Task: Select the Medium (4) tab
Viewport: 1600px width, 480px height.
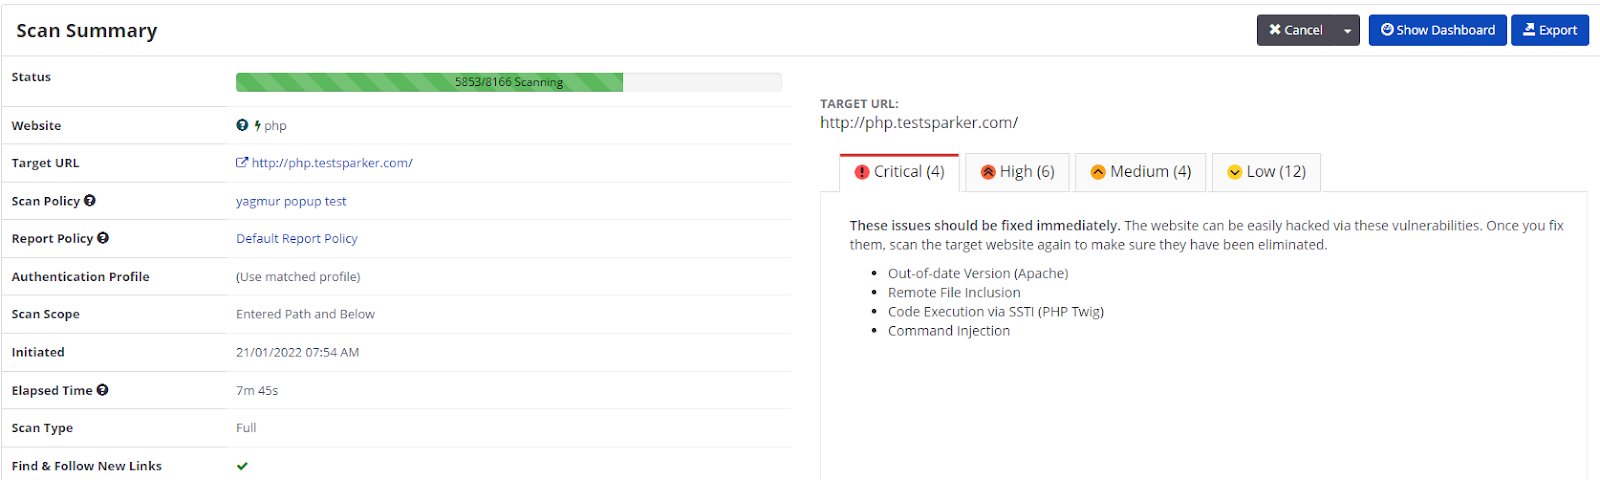Action: (x=1142, y=172)
